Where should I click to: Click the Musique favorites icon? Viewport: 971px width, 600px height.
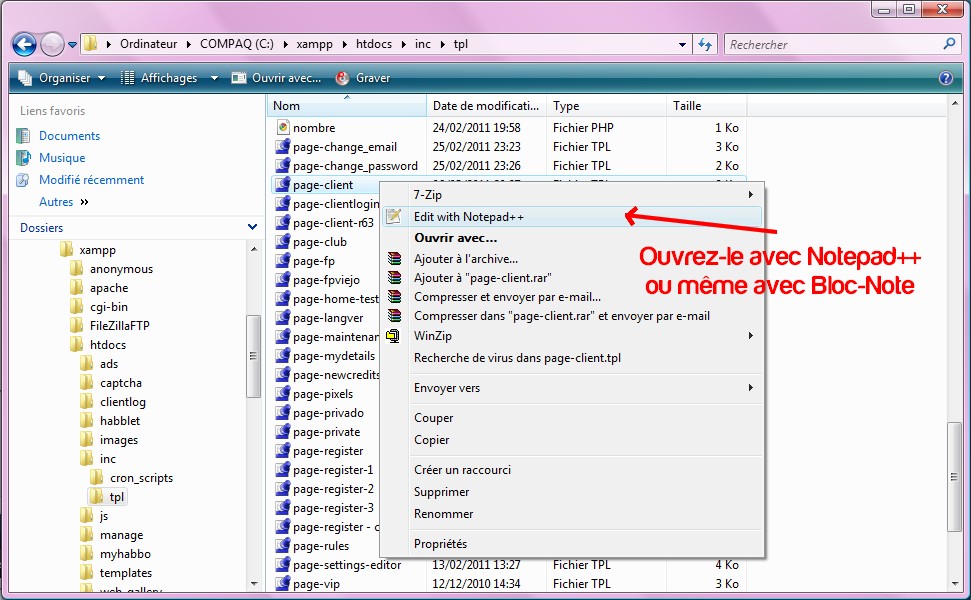coord(23,158)
